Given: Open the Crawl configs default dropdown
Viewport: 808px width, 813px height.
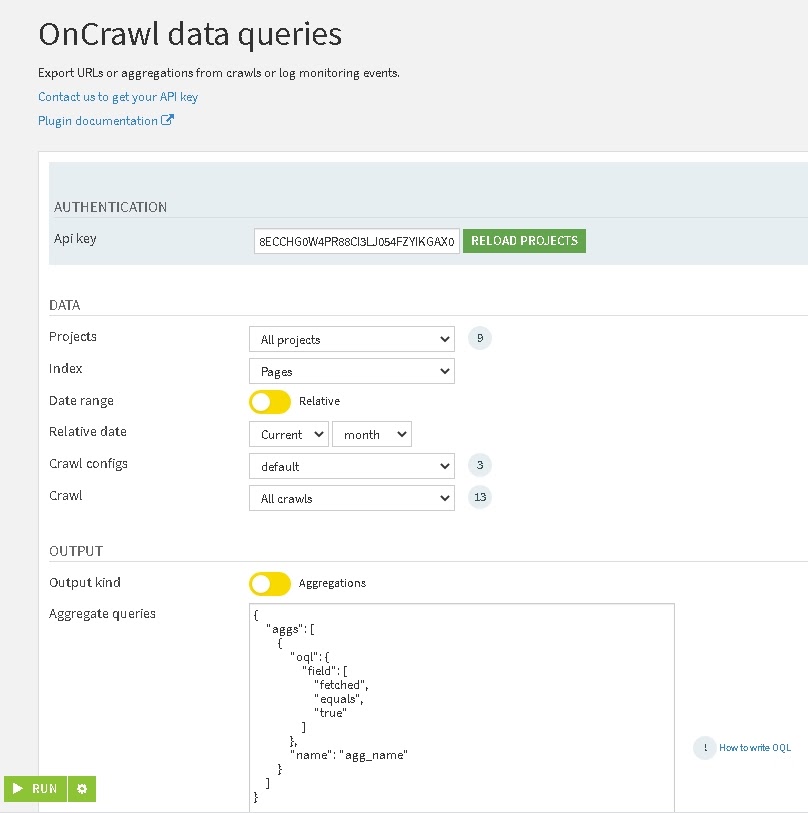Looking at the screenshot, I should pyautogui.click(x=351, y=465).
